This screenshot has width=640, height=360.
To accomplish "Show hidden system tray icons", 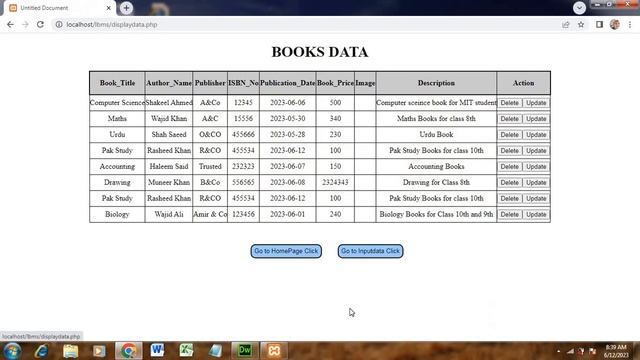I will [x=558, y=351].
